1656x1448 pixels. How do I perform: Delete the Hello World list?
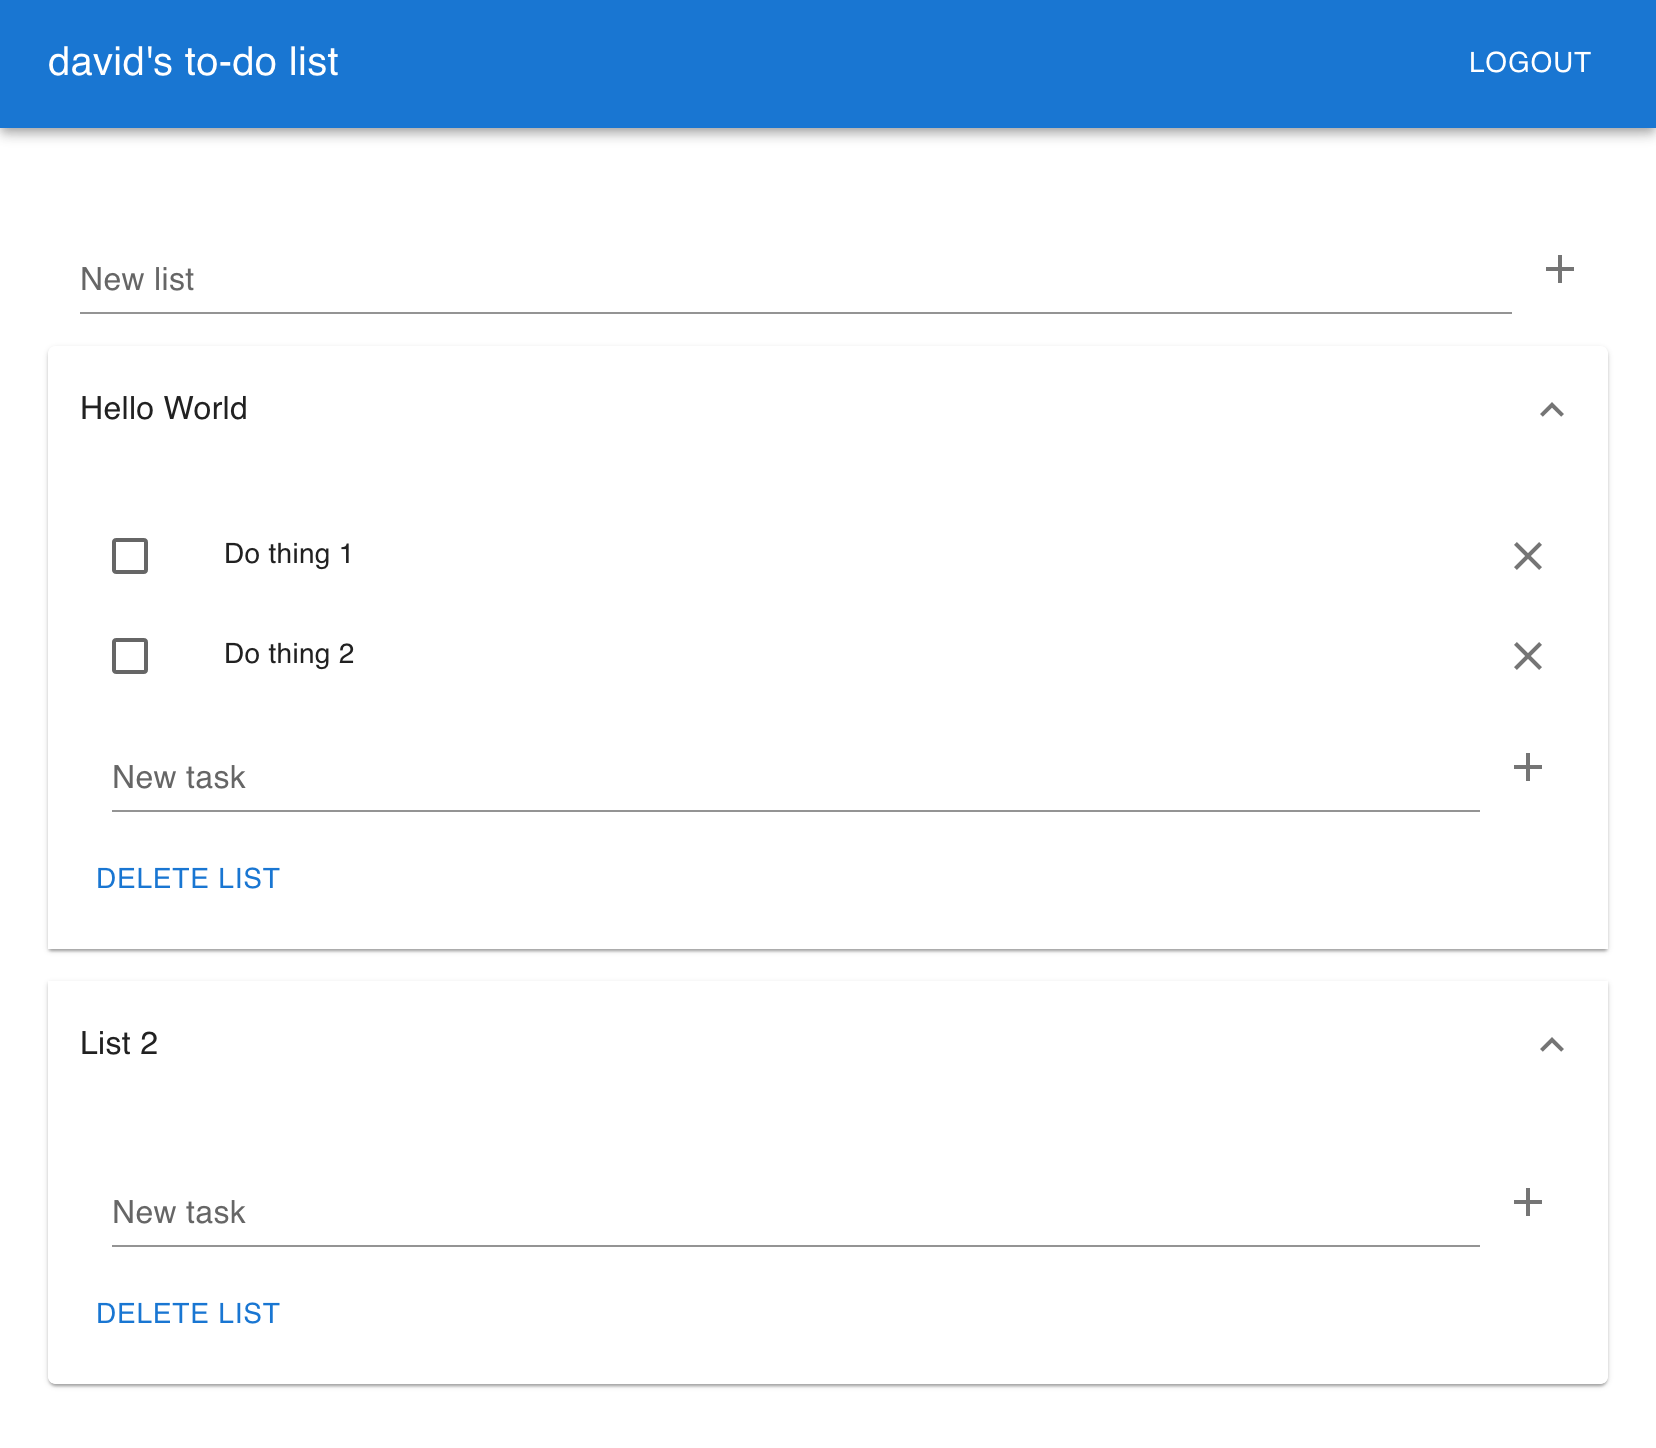188,878
